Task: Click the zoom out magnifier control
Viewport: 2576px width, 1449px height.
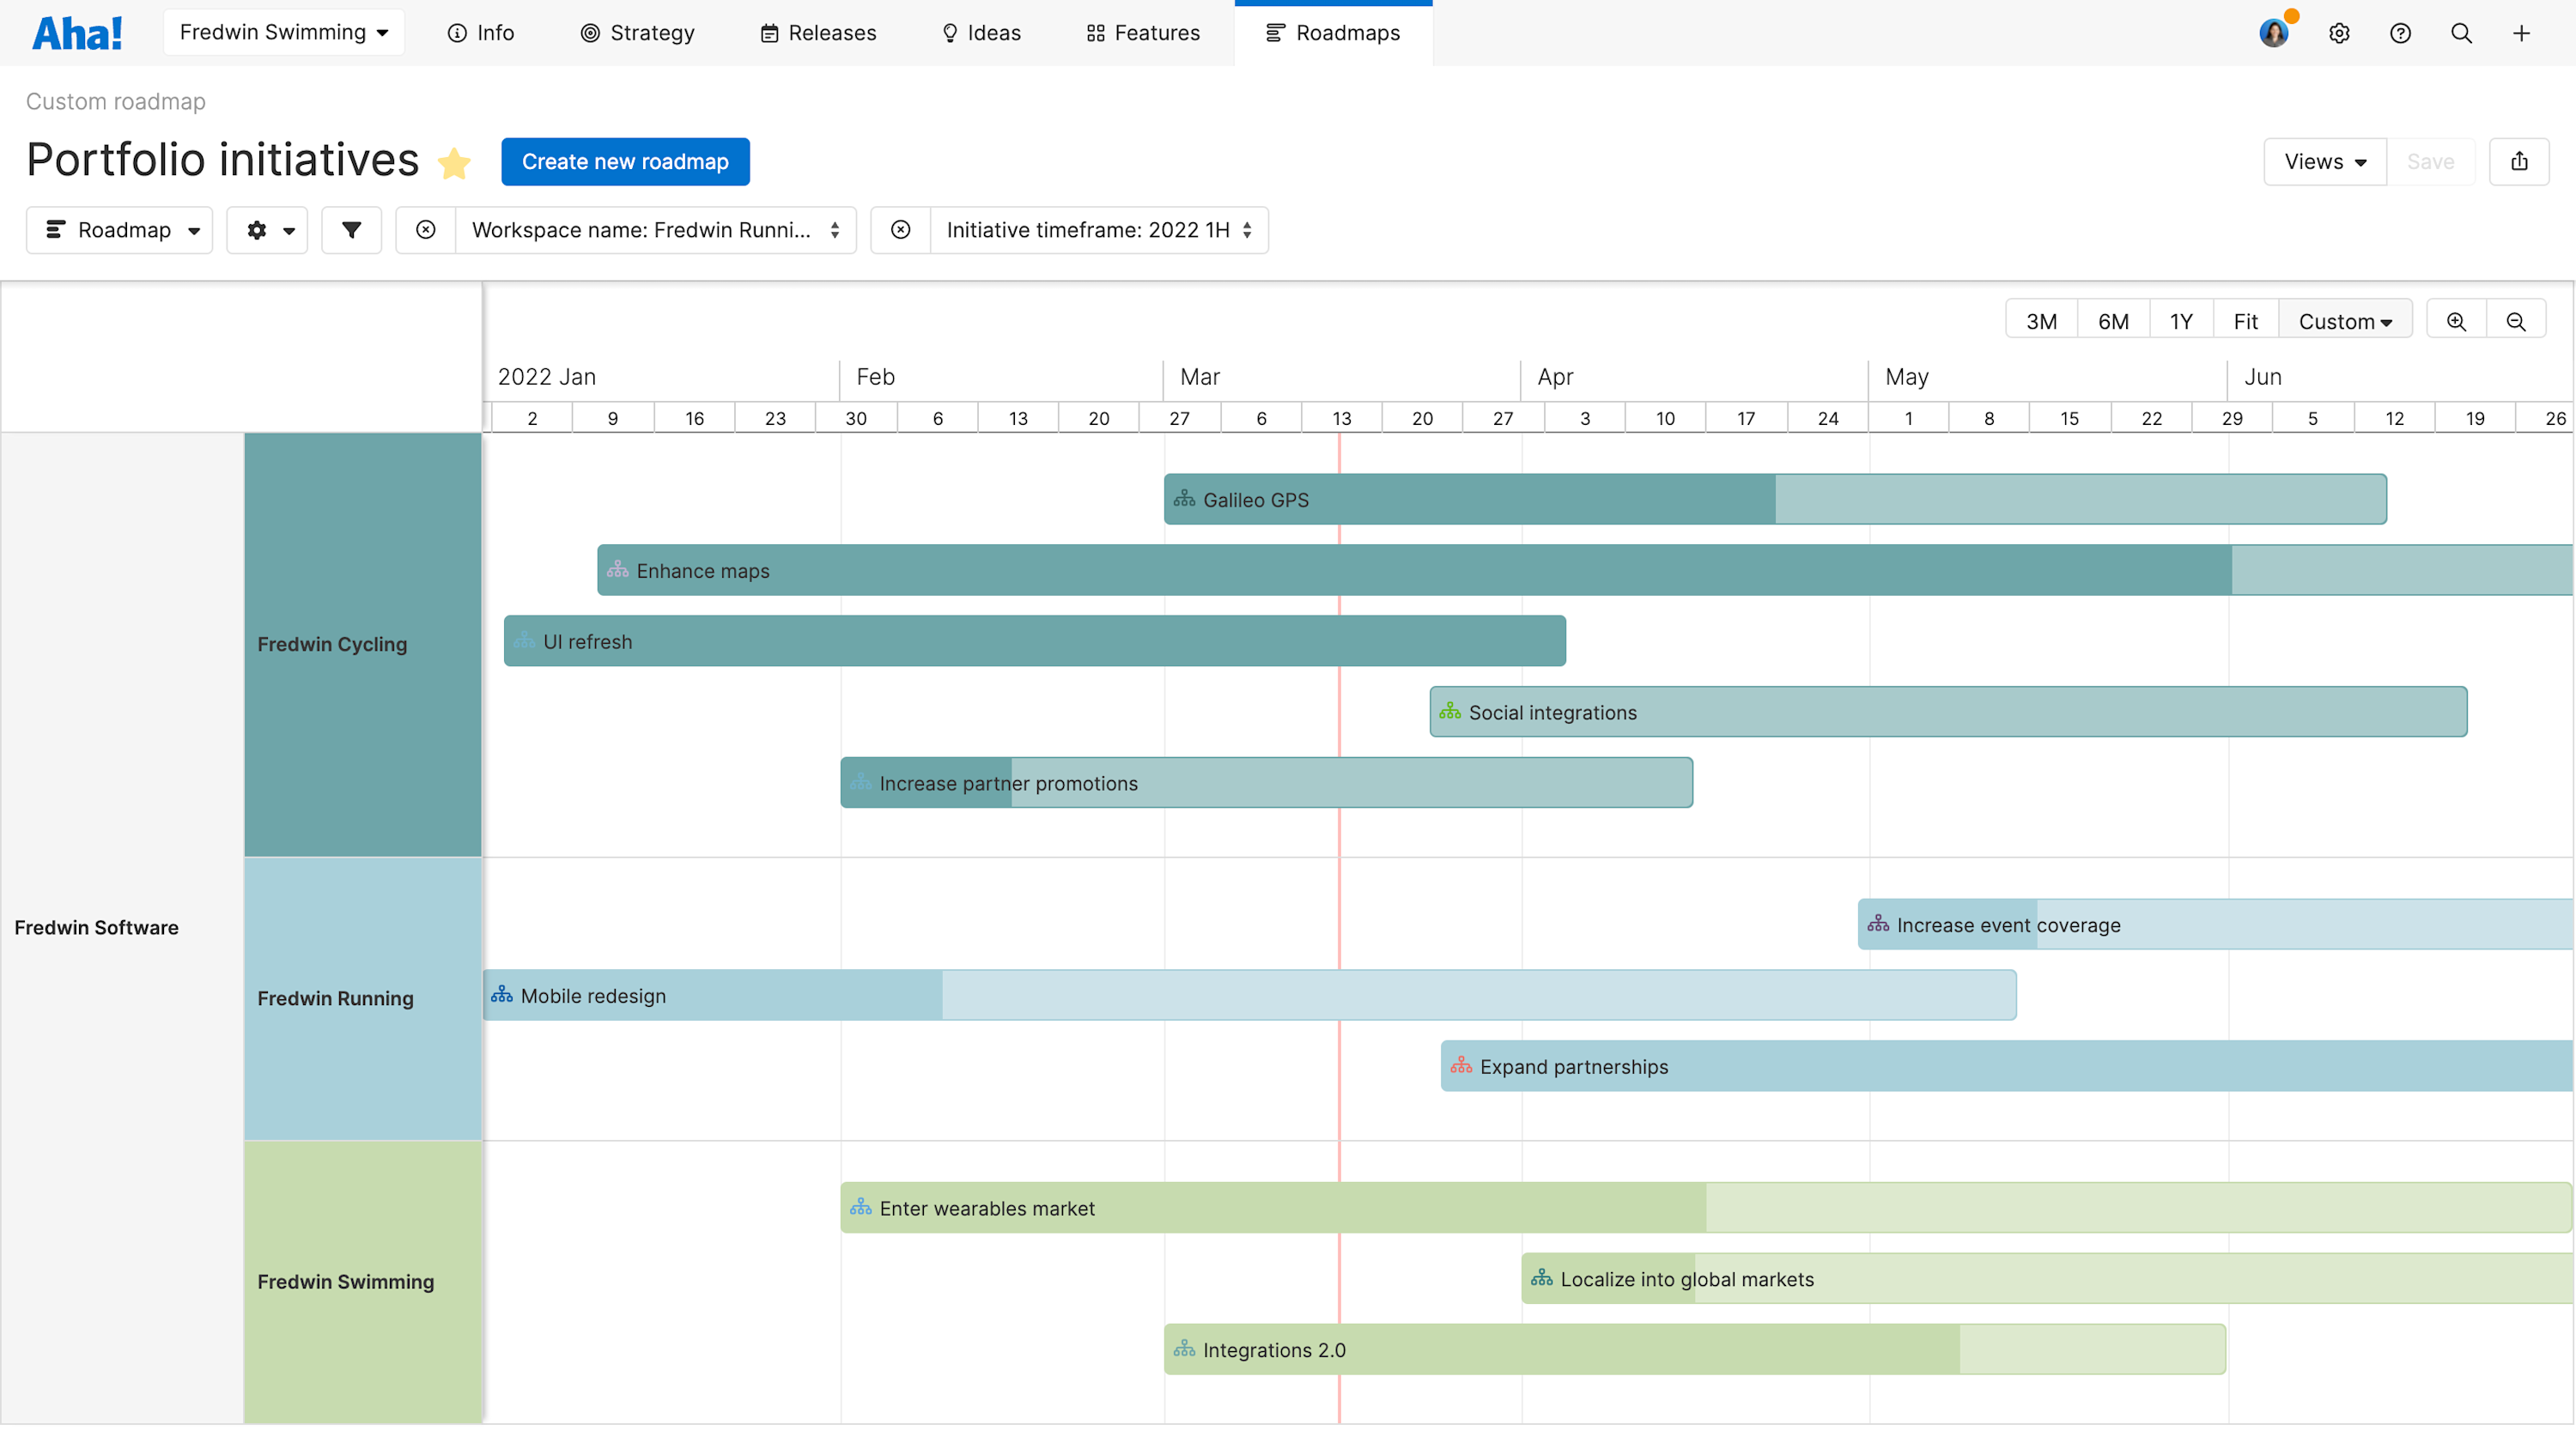Action: (2517, 320)
